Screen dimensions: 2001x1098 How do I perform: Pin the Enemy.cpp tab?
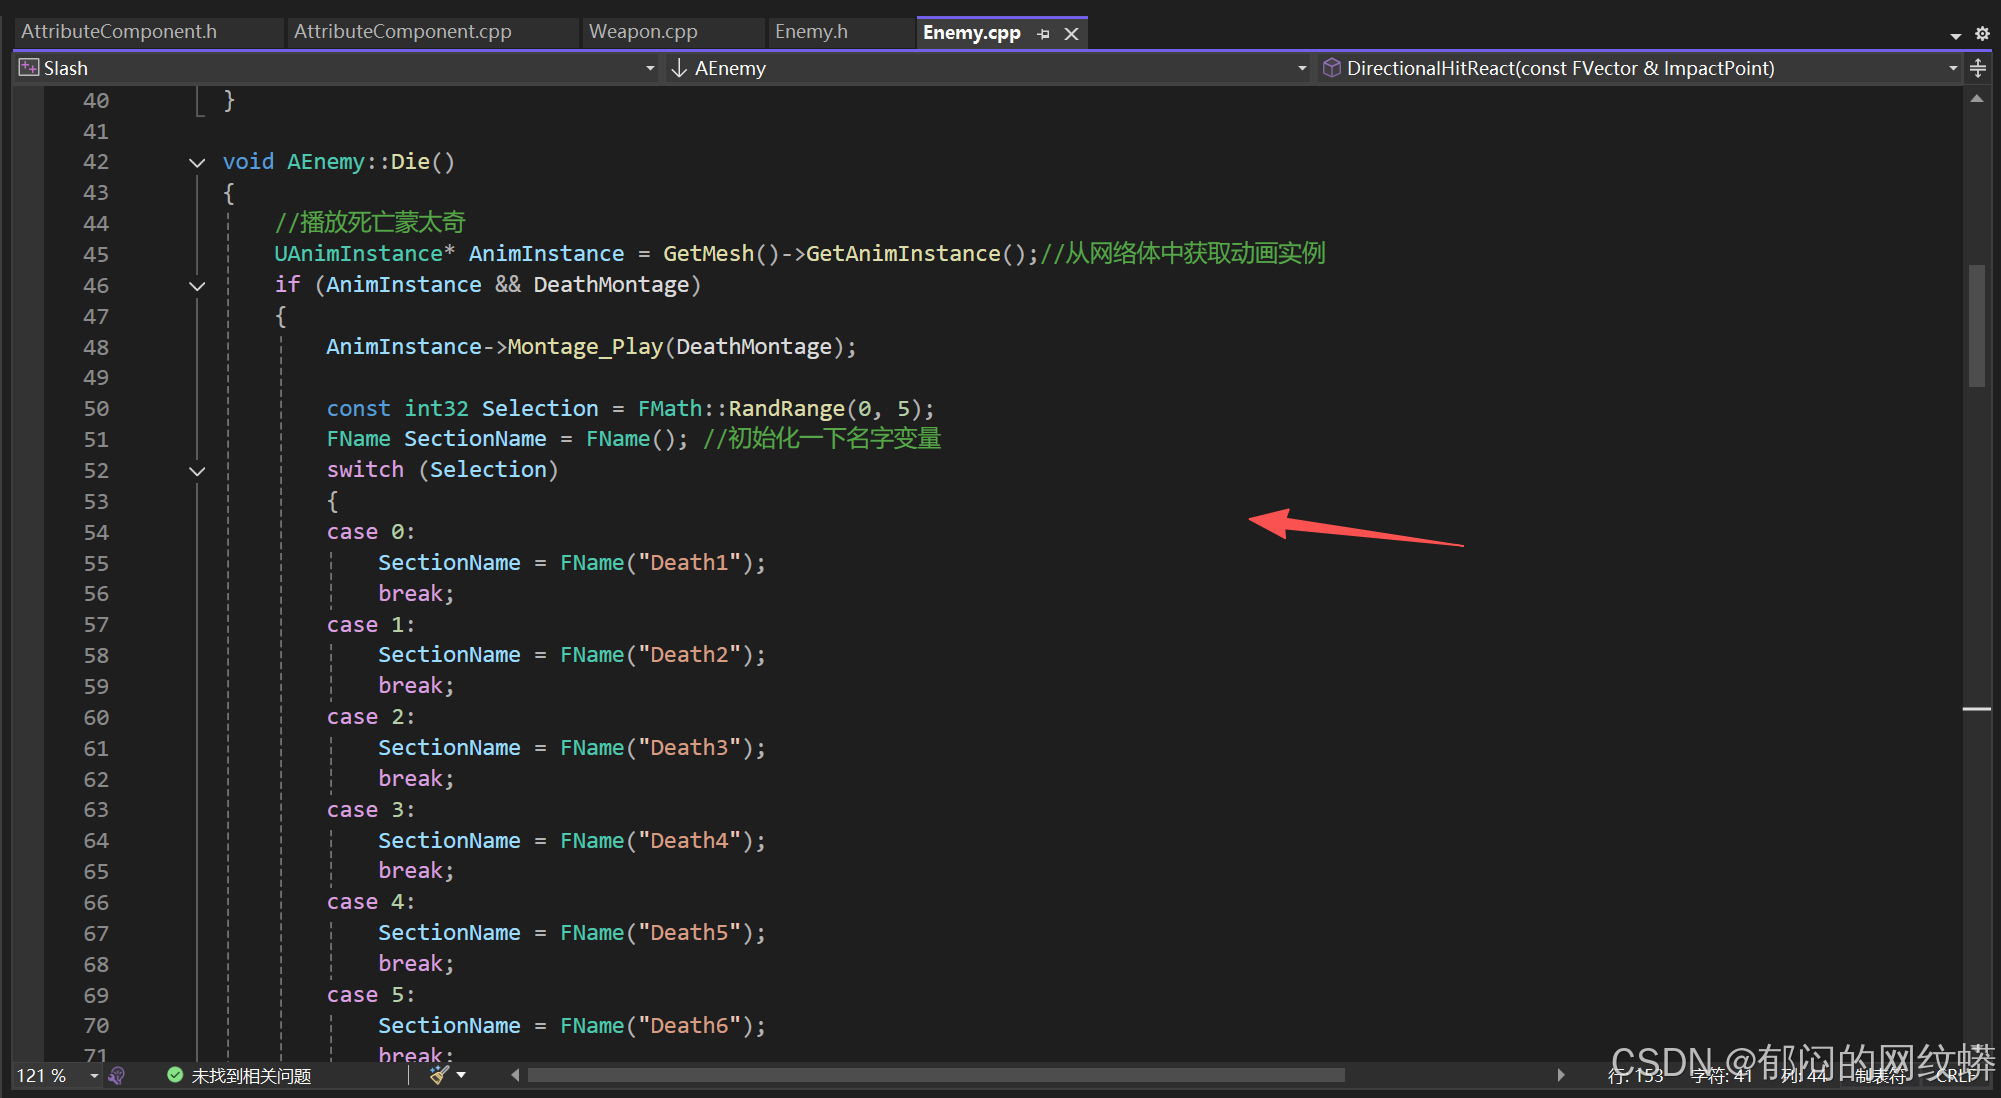pyautogui.click(x=1044, y=33)
